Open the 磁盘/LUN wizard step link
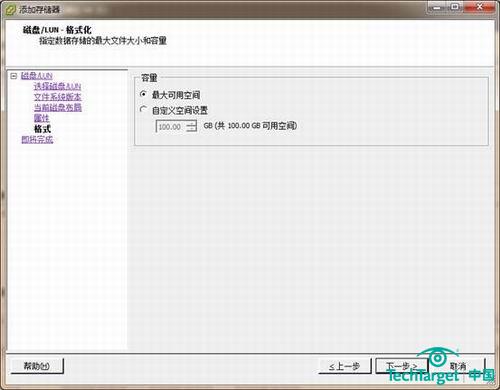 [x=37, y=76]
